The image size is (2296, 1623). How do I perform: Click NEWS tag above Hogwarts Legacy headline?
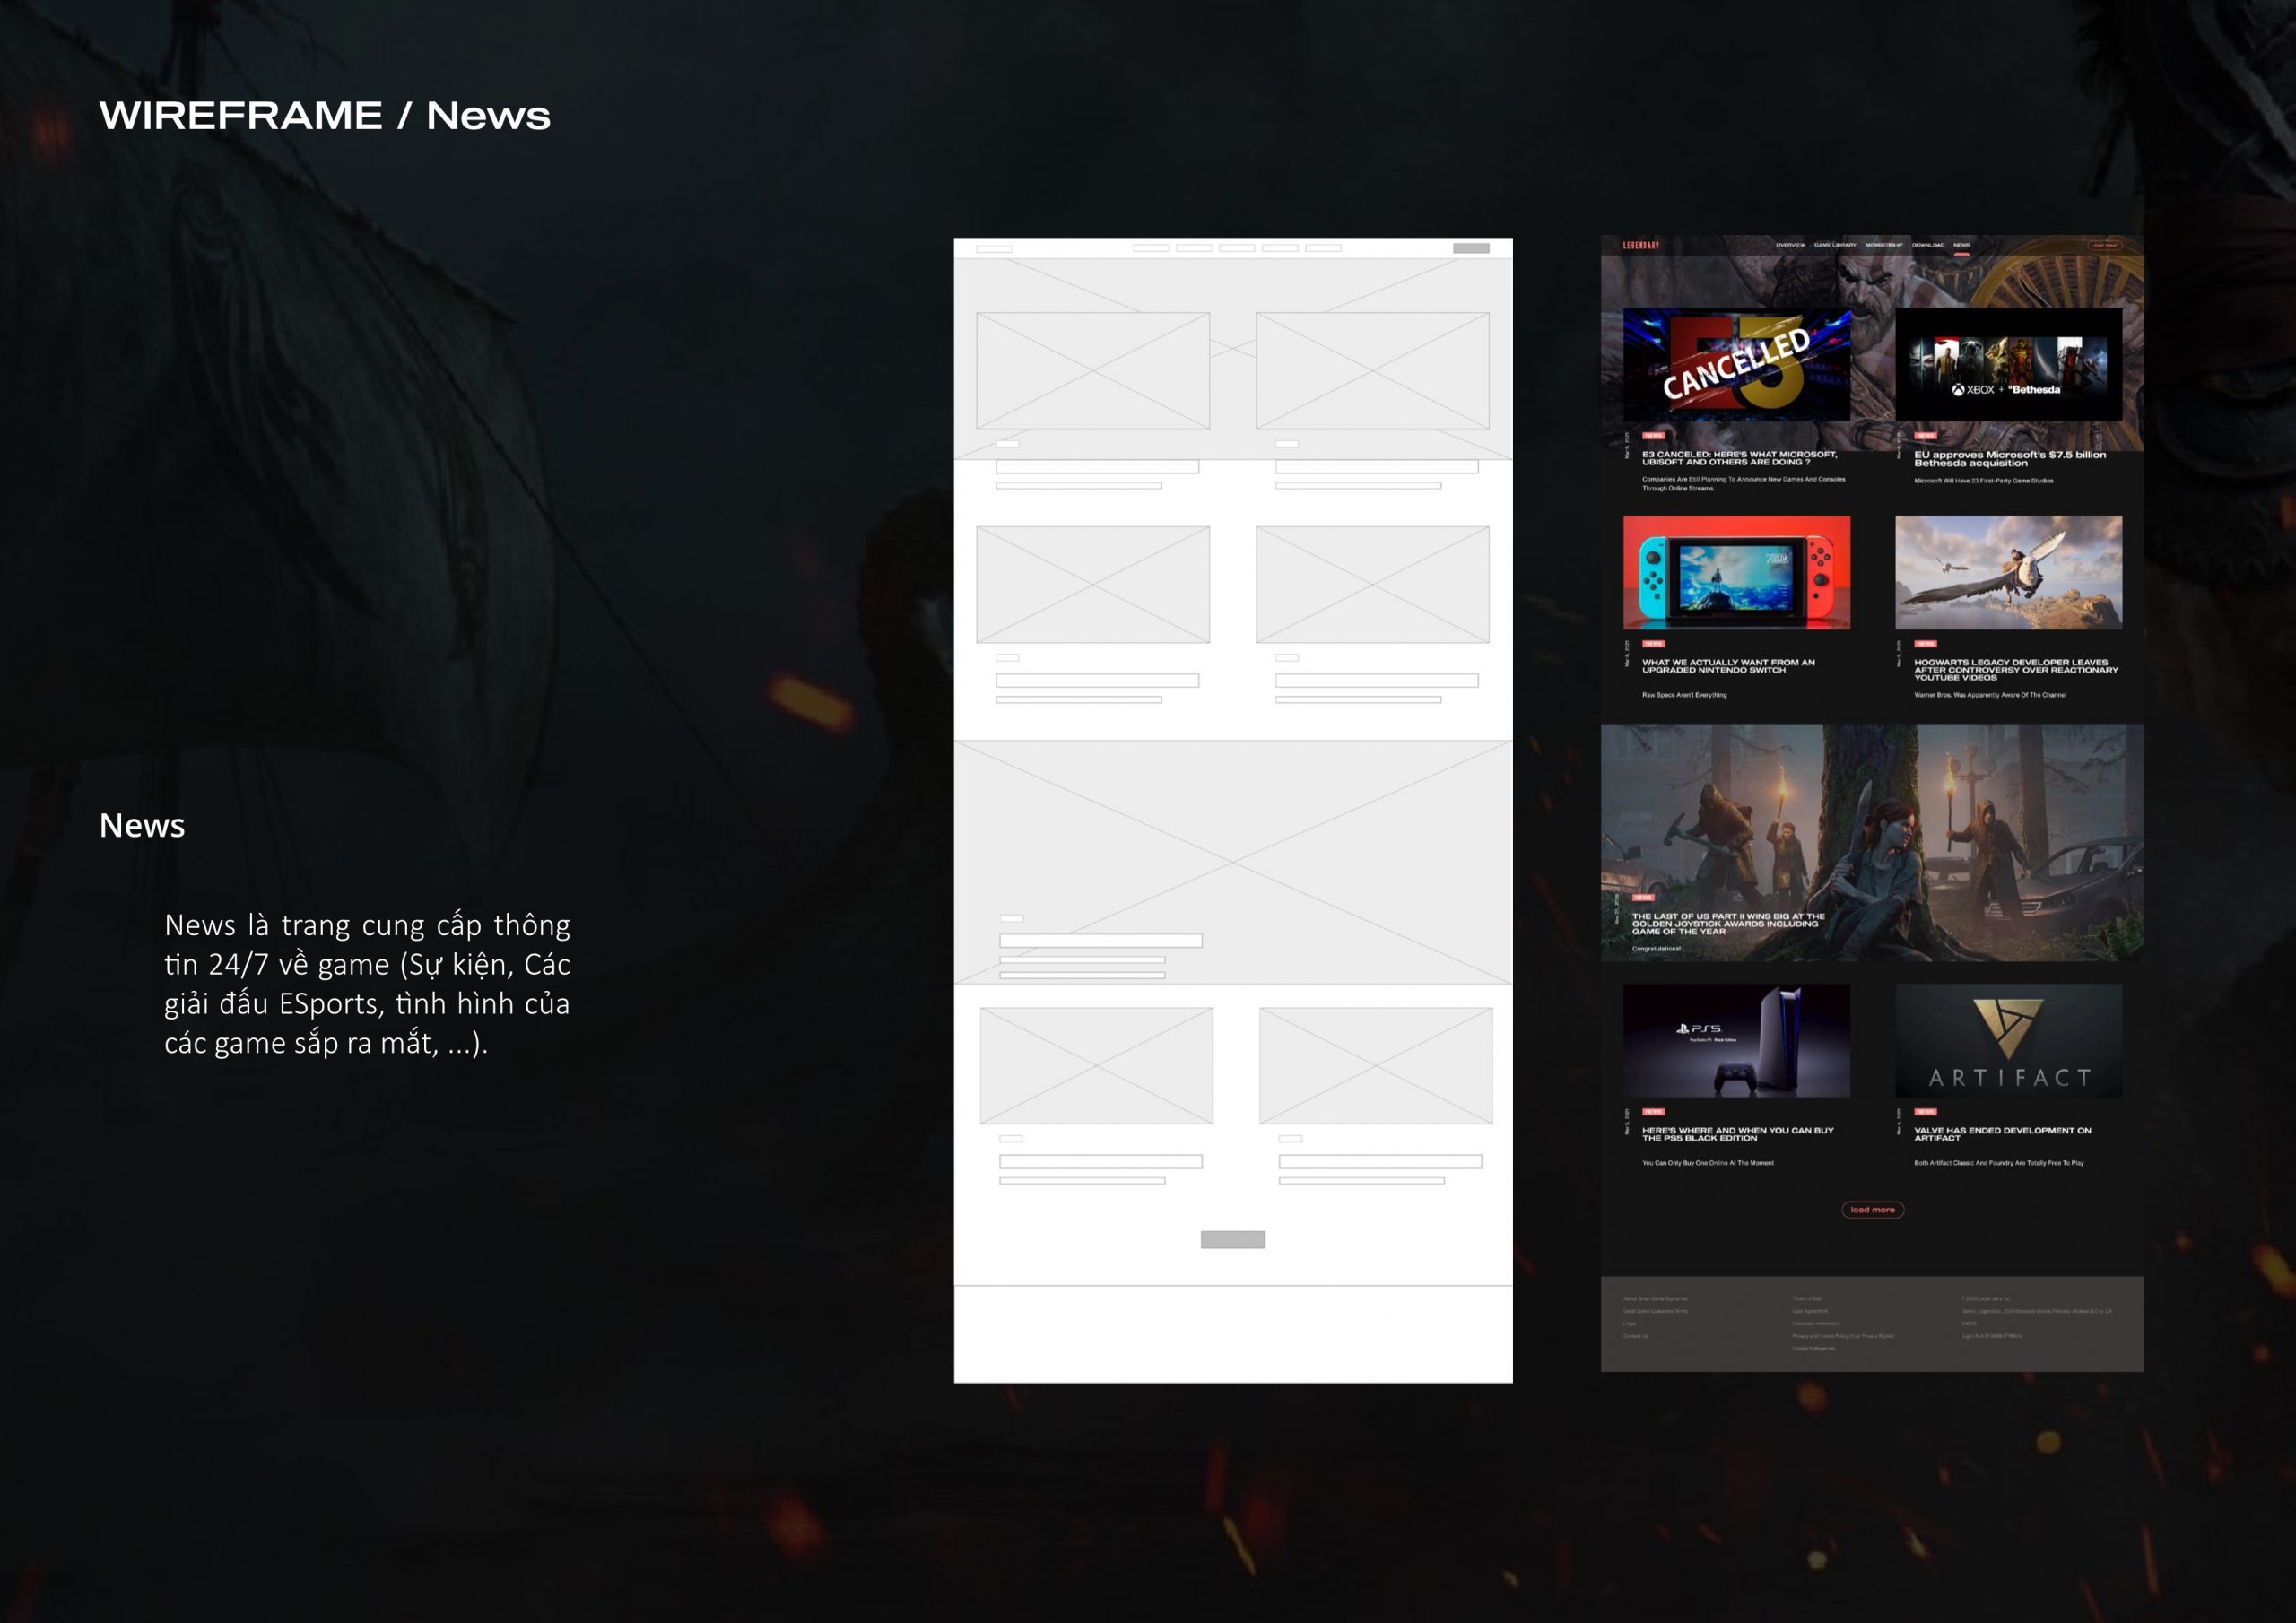(1925, 644)
